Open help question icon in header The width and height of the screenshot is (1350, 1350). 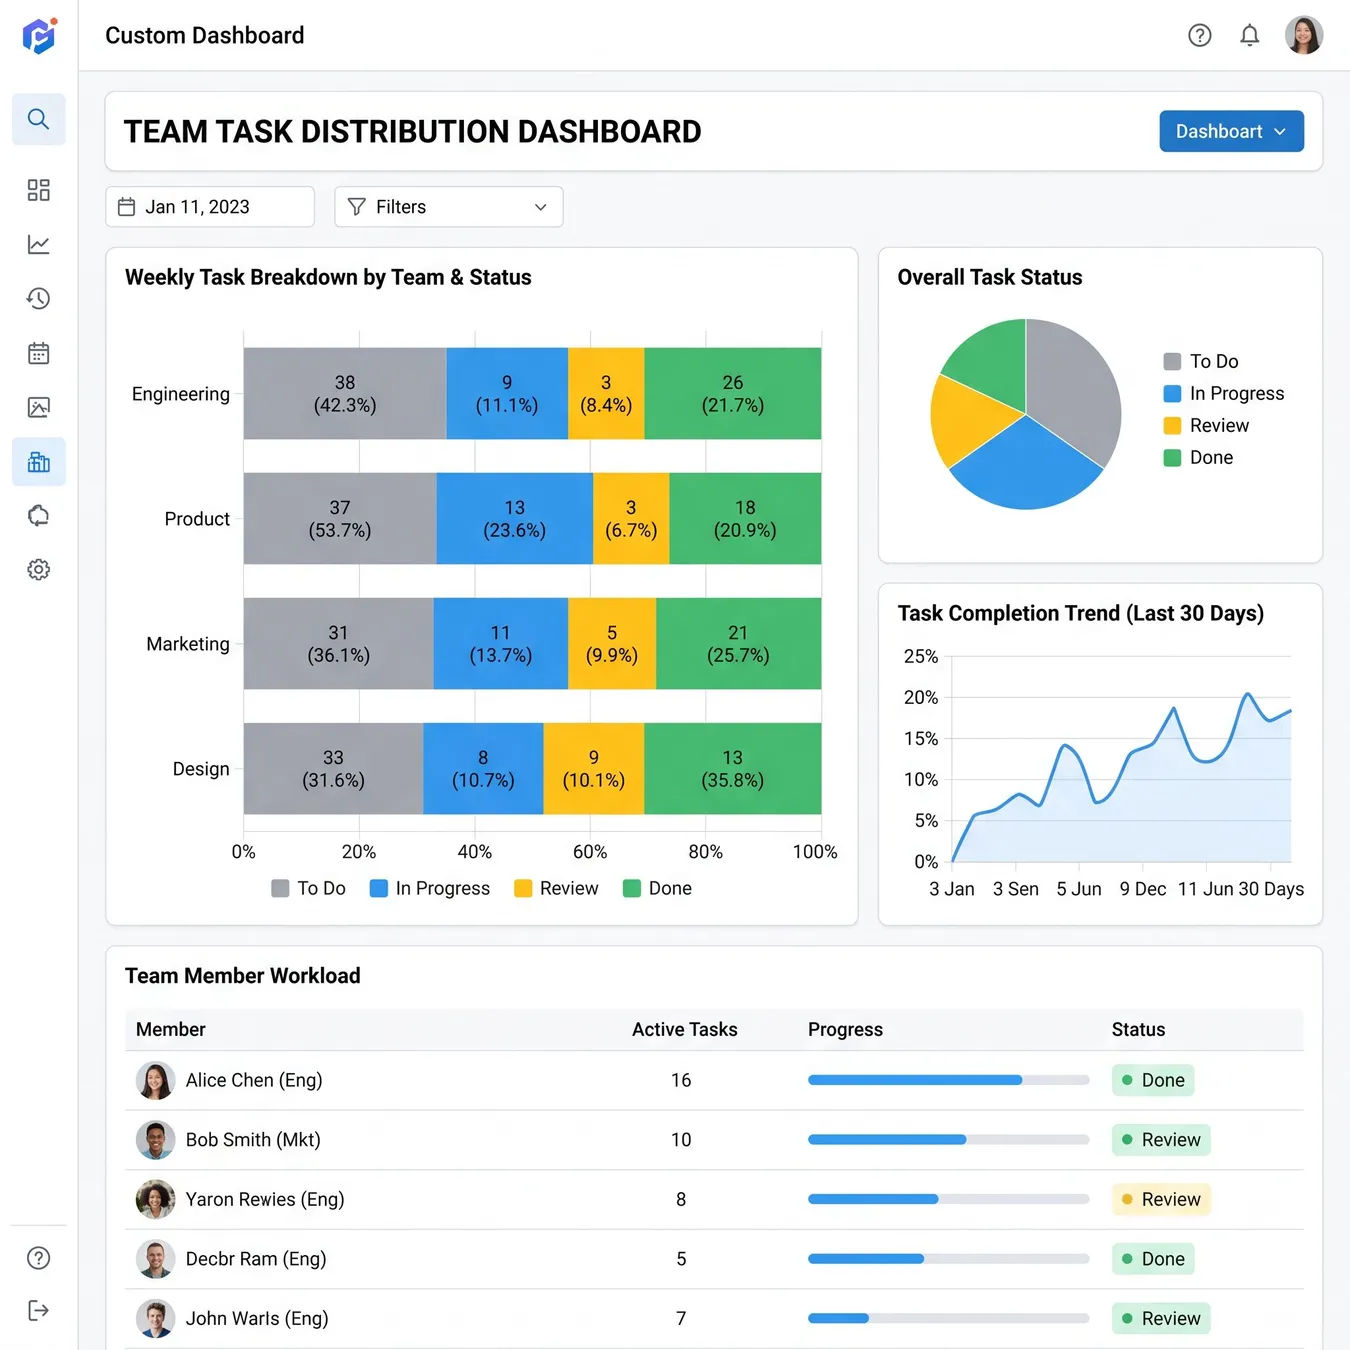pos(1200,36)
